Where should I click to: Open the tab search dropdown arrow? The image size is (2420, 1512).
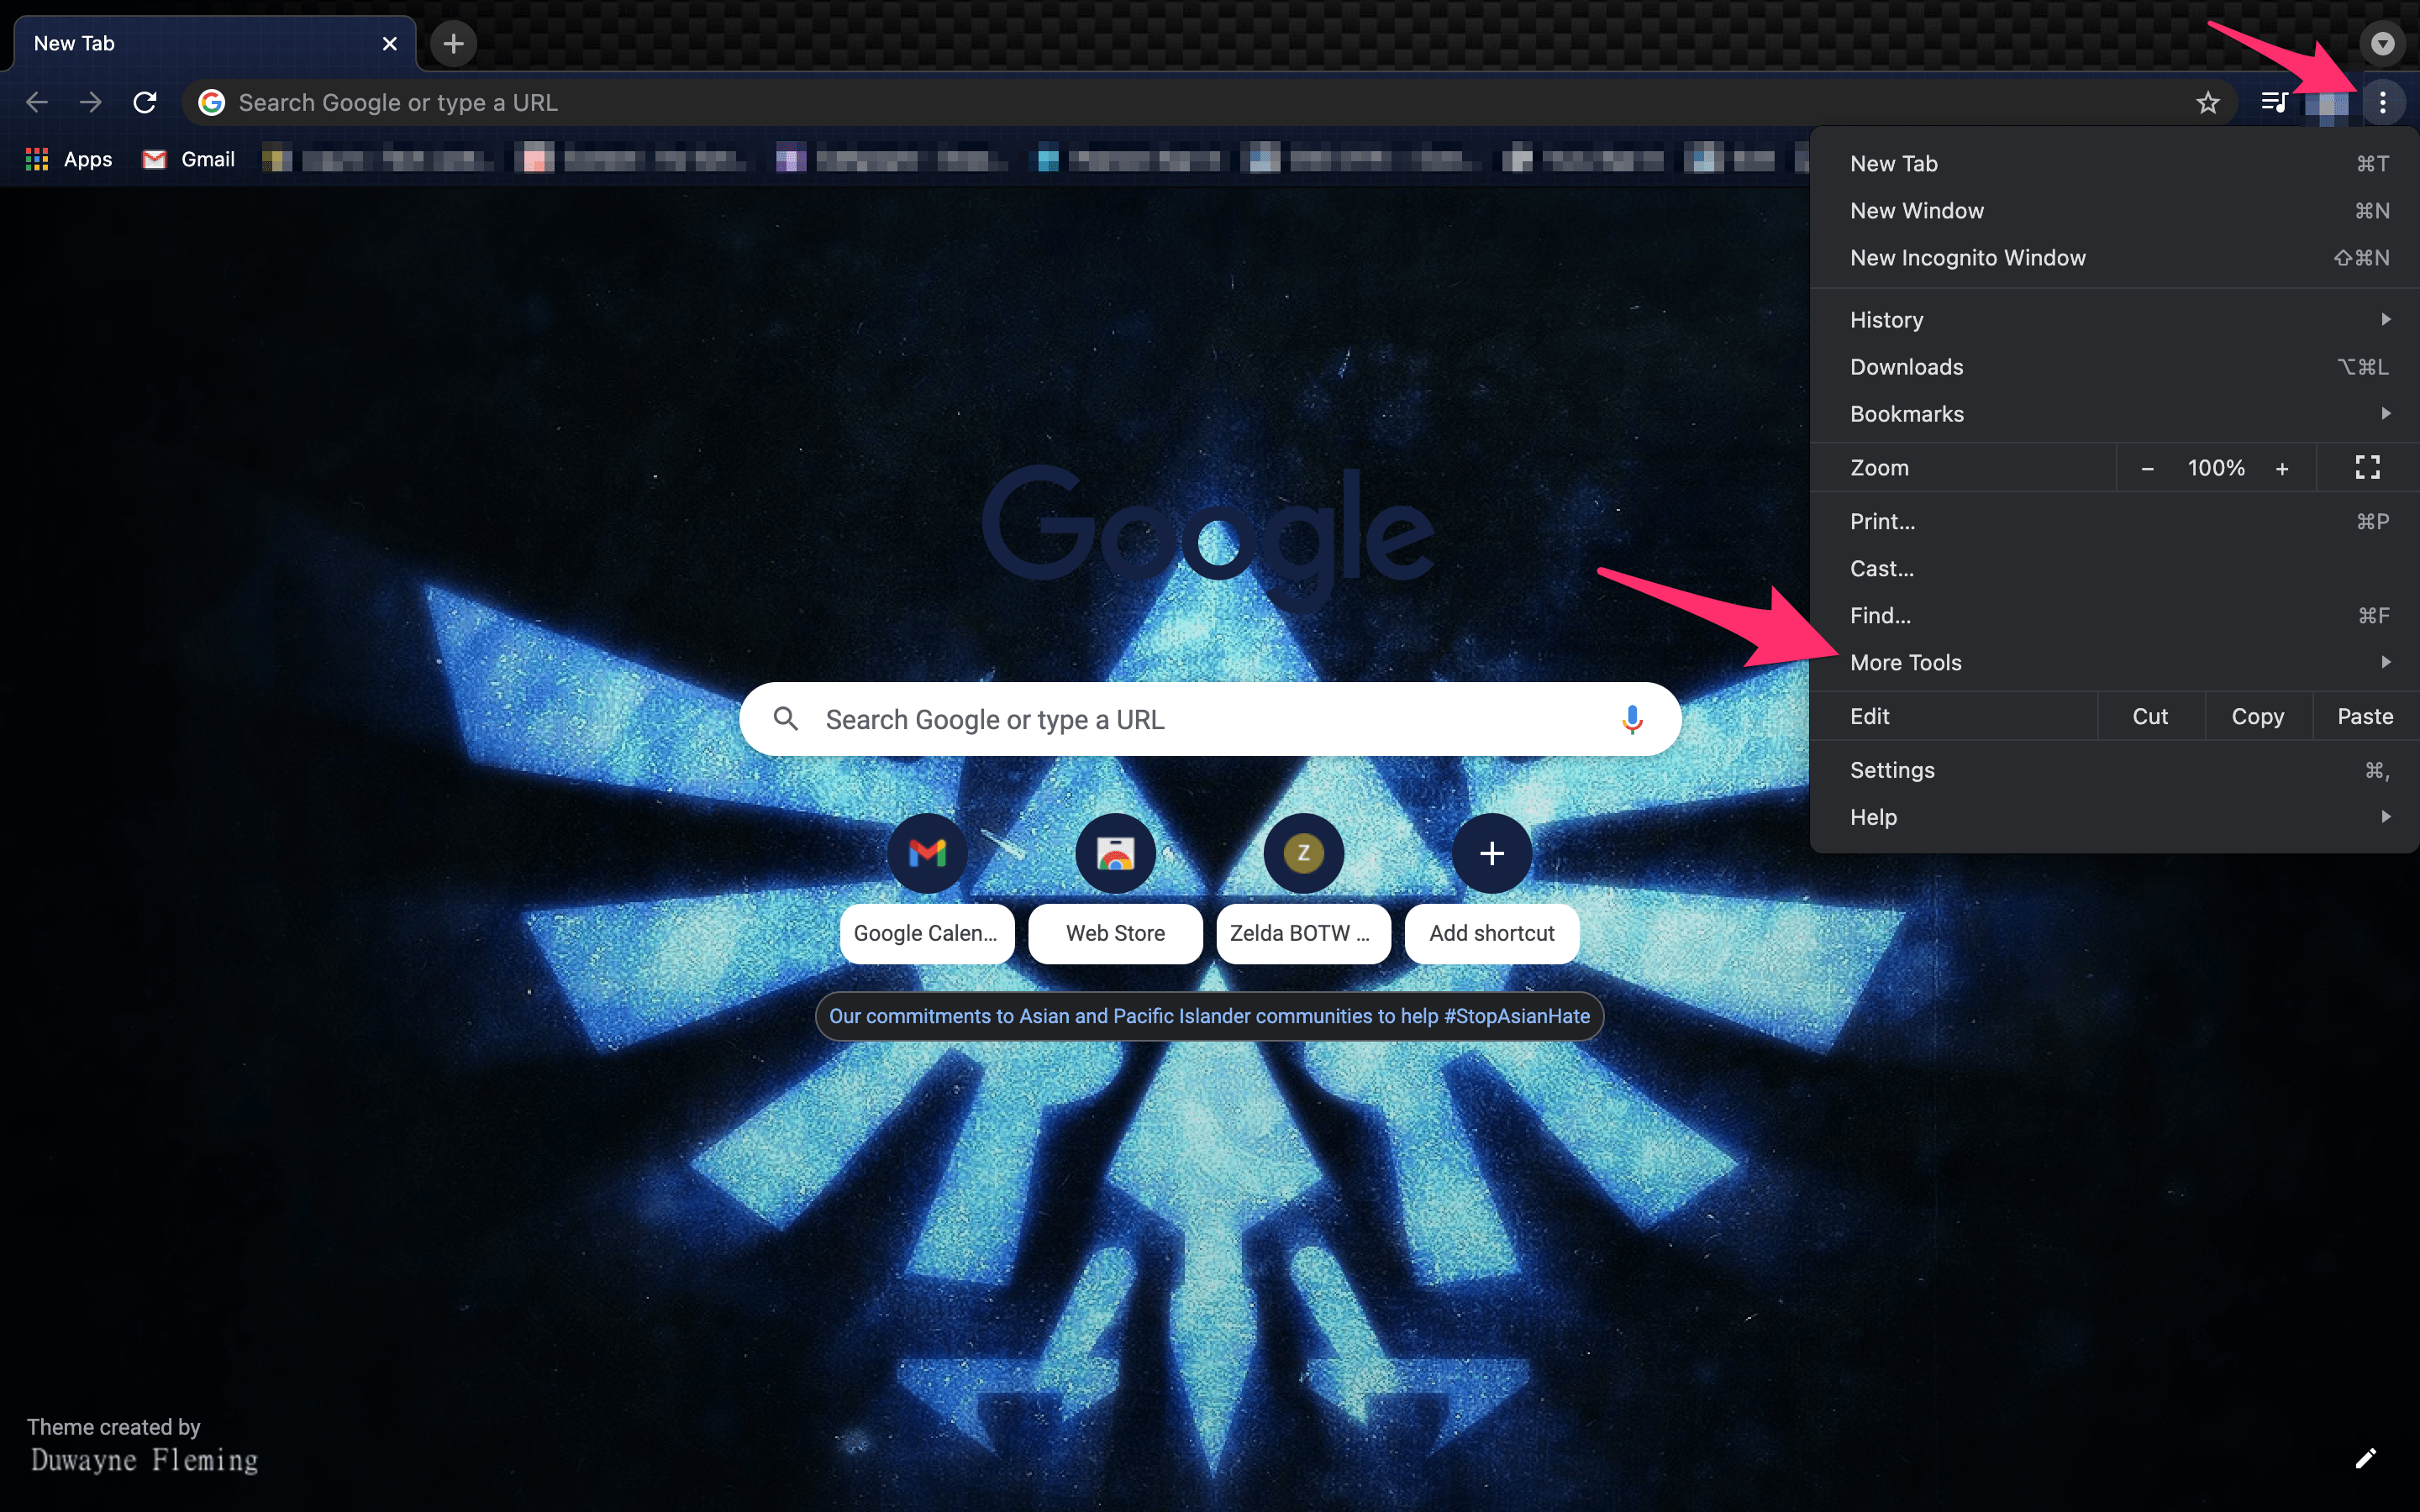click(x=2383, y=43)
